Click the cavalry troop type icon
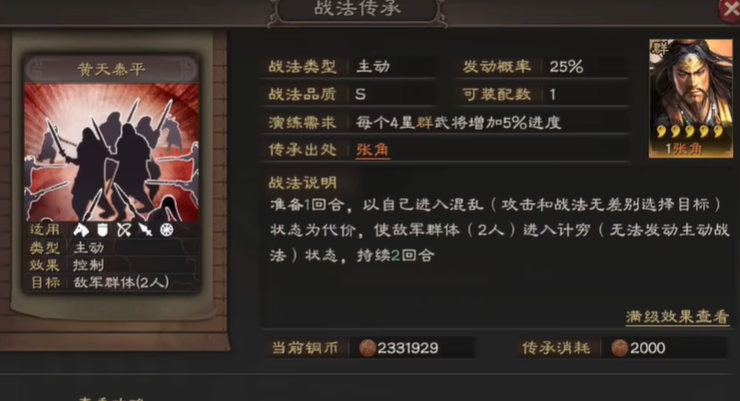This screenshot has height=401, width=740. click(81, 230)
